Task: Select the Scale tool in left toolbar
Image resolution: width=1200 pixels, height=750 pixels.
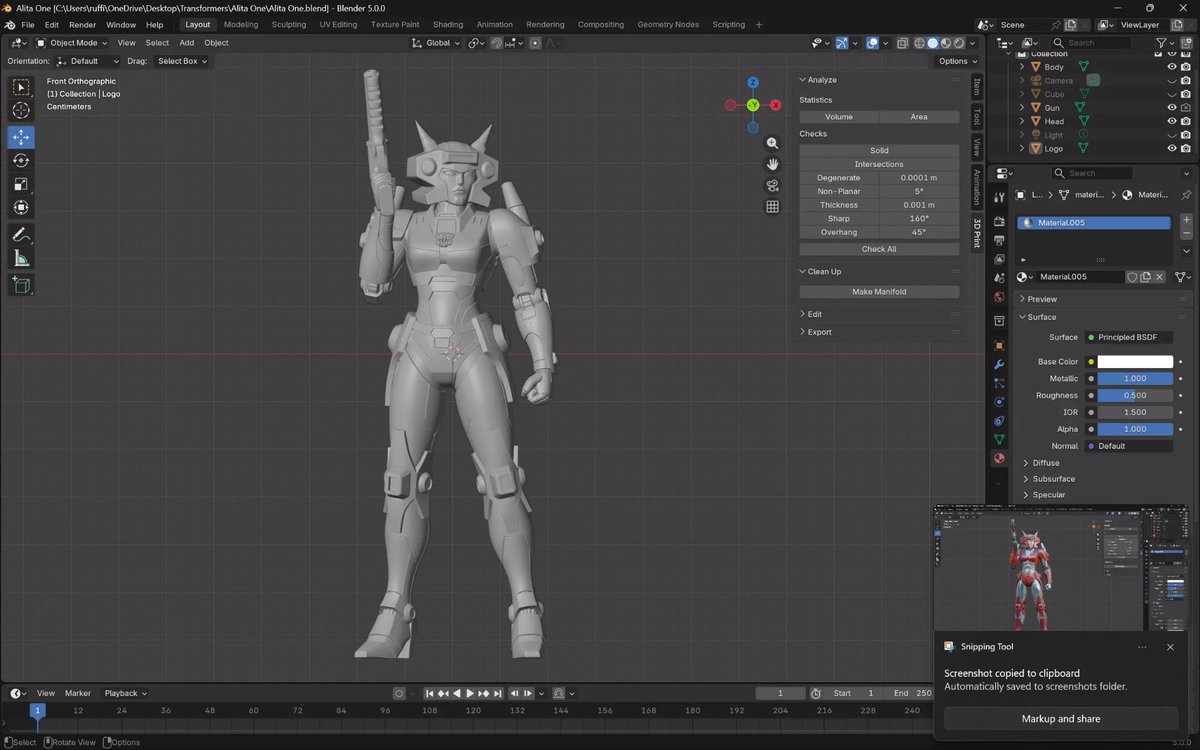Action: [21, 184]
